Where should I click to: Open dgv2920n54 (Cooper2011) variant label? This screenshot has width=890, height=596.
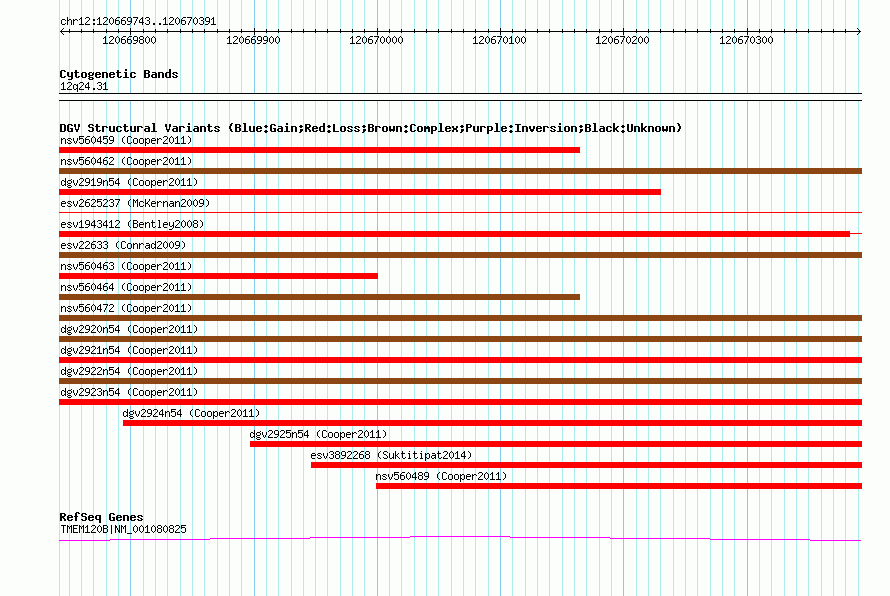[129, 329]
